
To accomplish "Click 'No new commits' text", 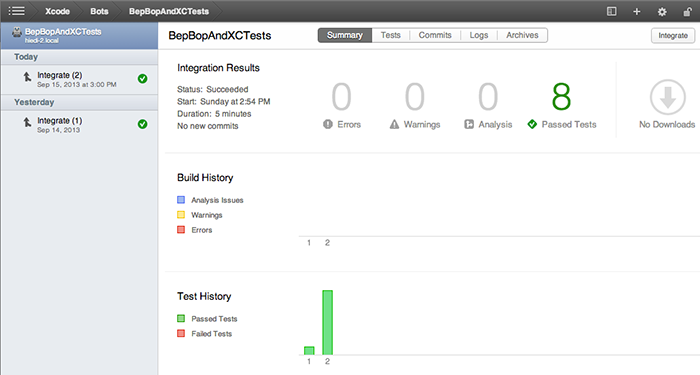I will tap(208, 126).
